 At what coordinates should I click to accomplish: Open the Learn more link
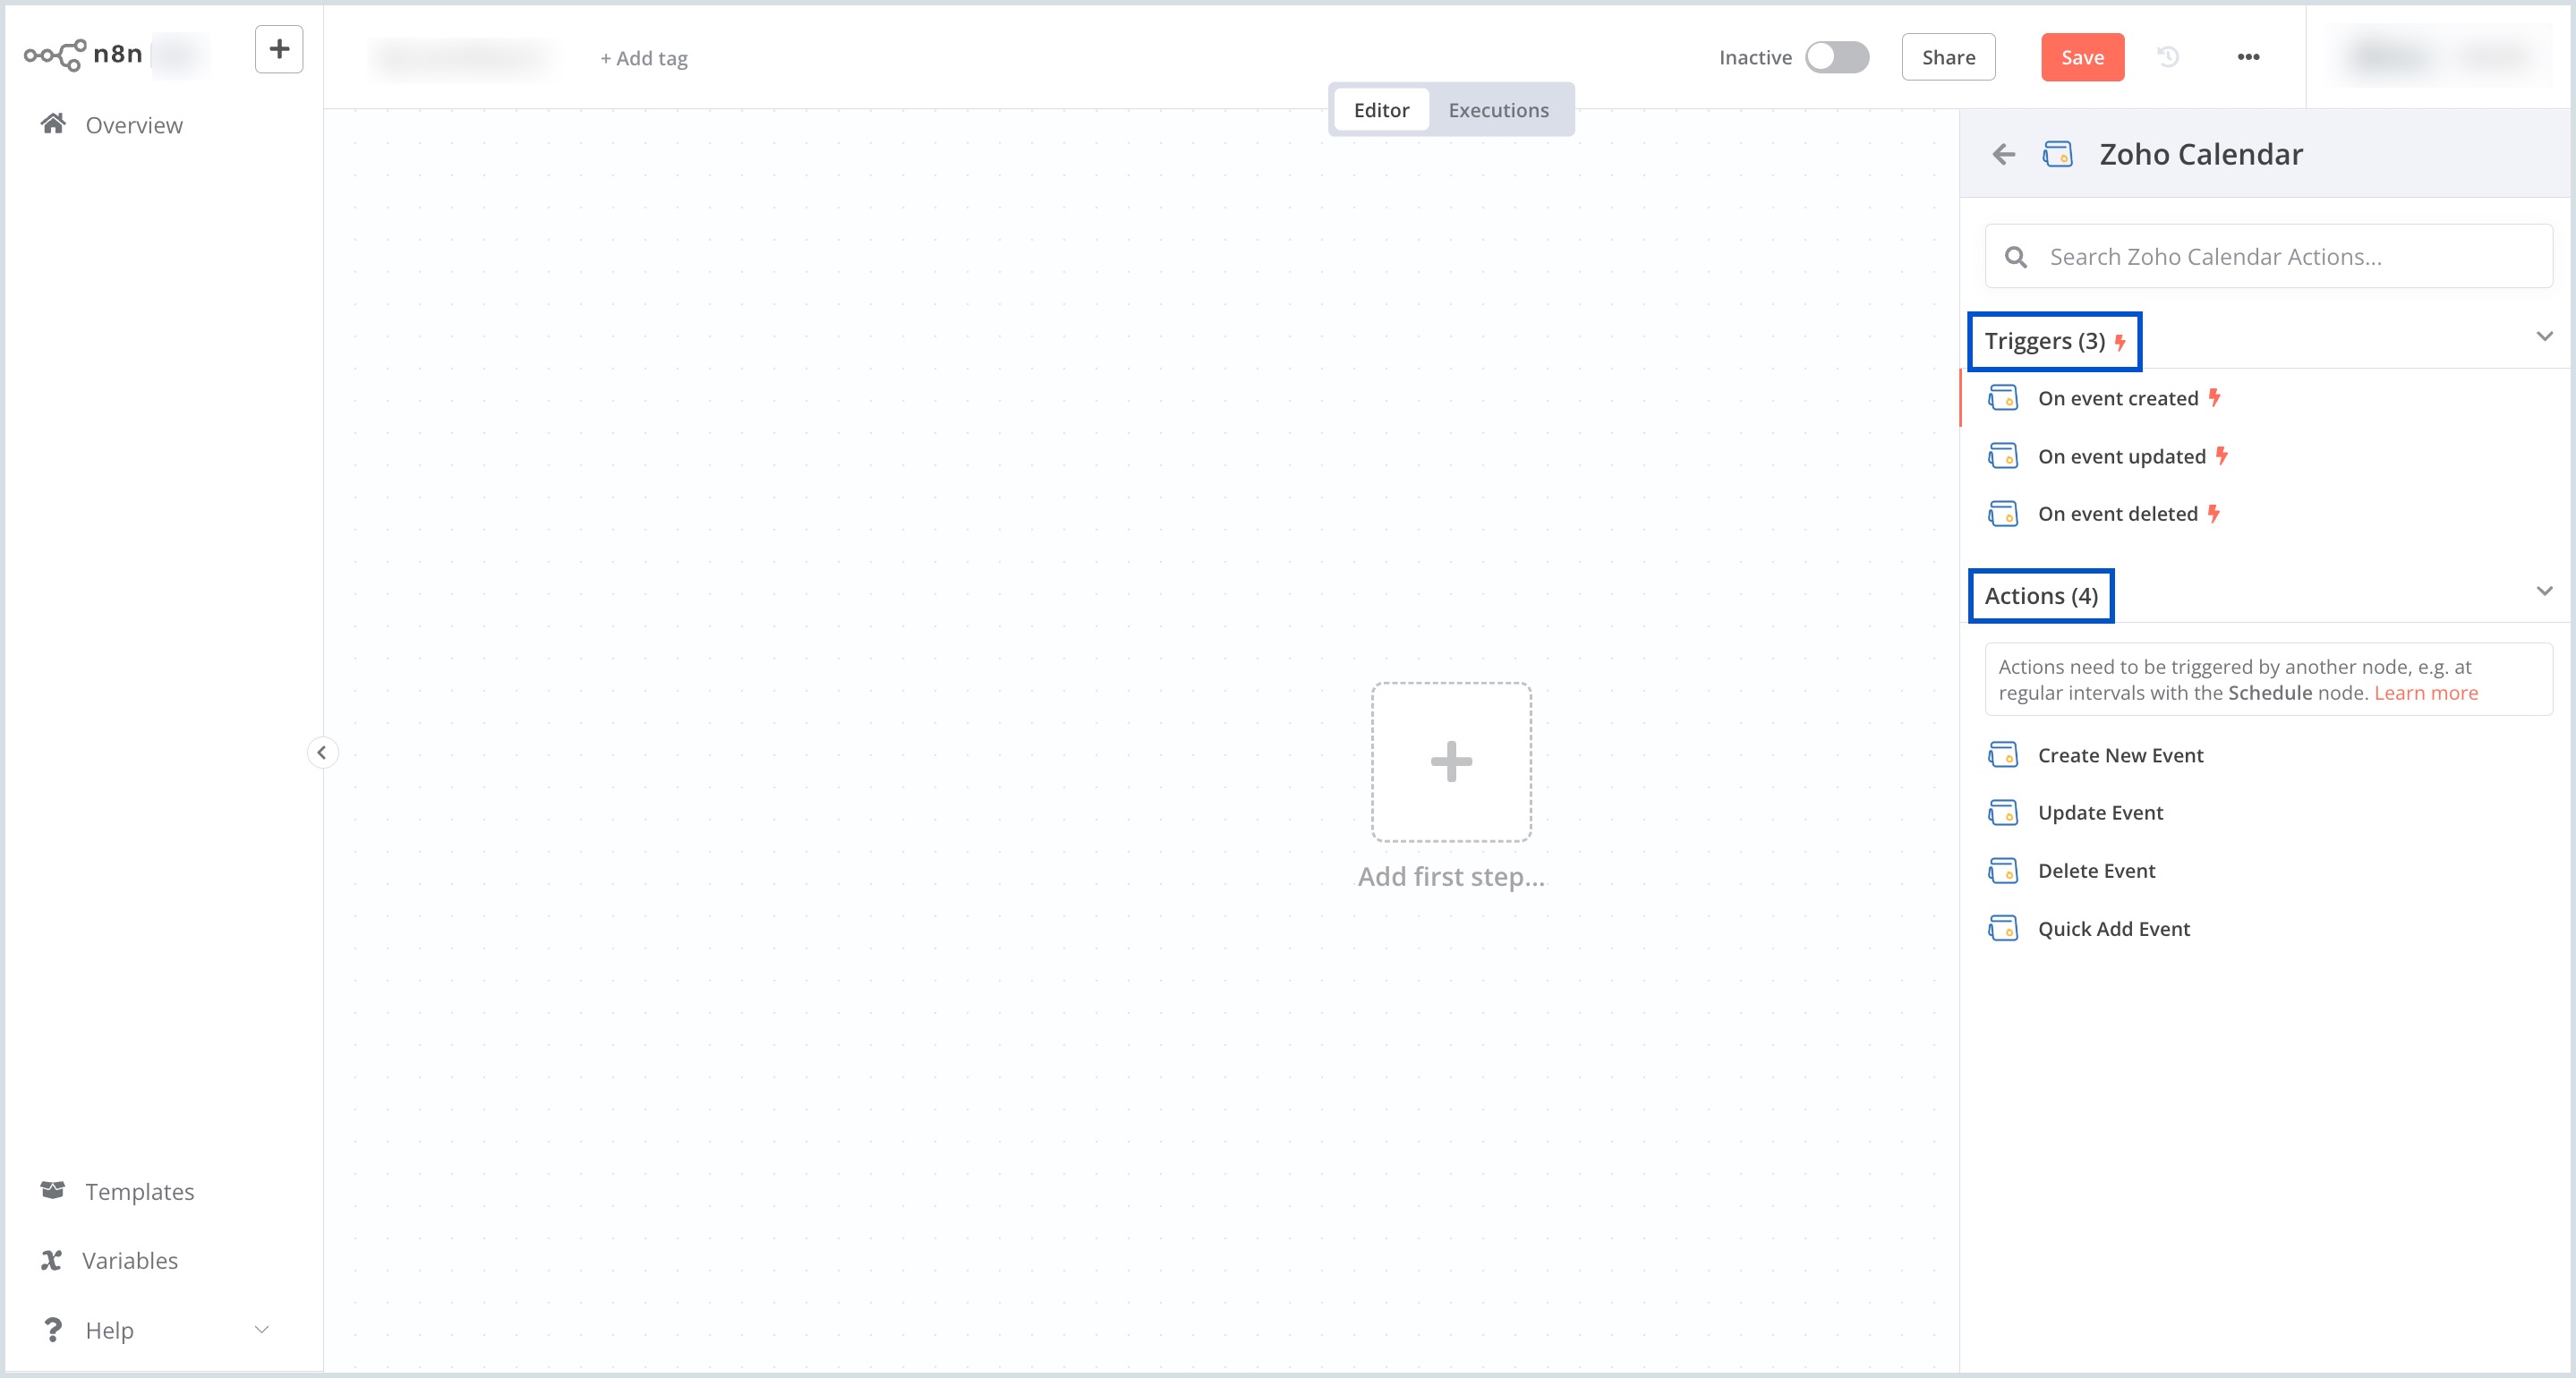[2425, 693]
